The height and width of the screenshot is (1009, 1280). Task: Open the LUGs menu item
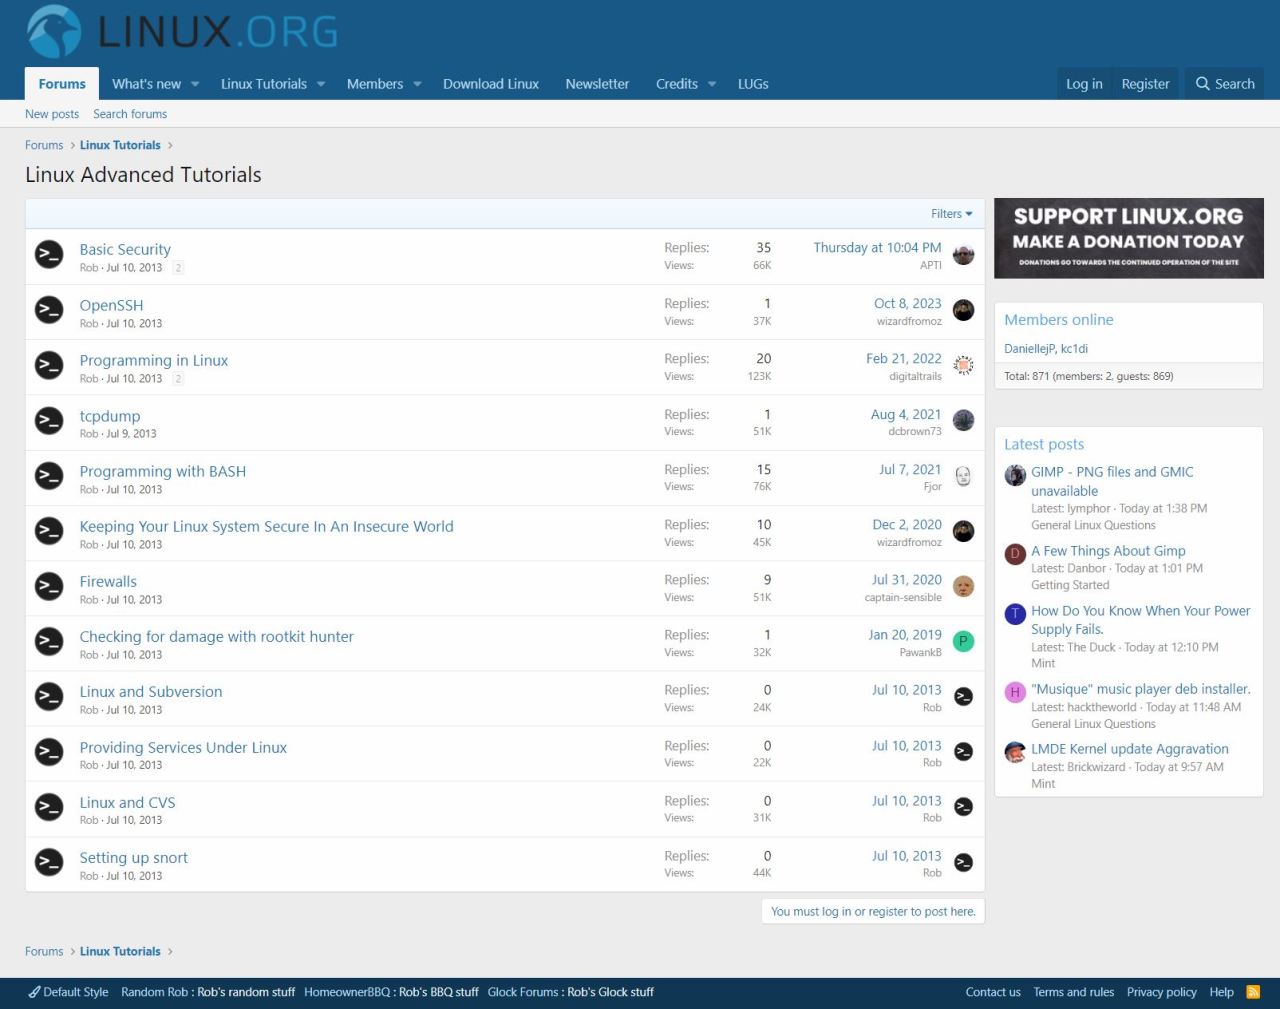point(753,84)
